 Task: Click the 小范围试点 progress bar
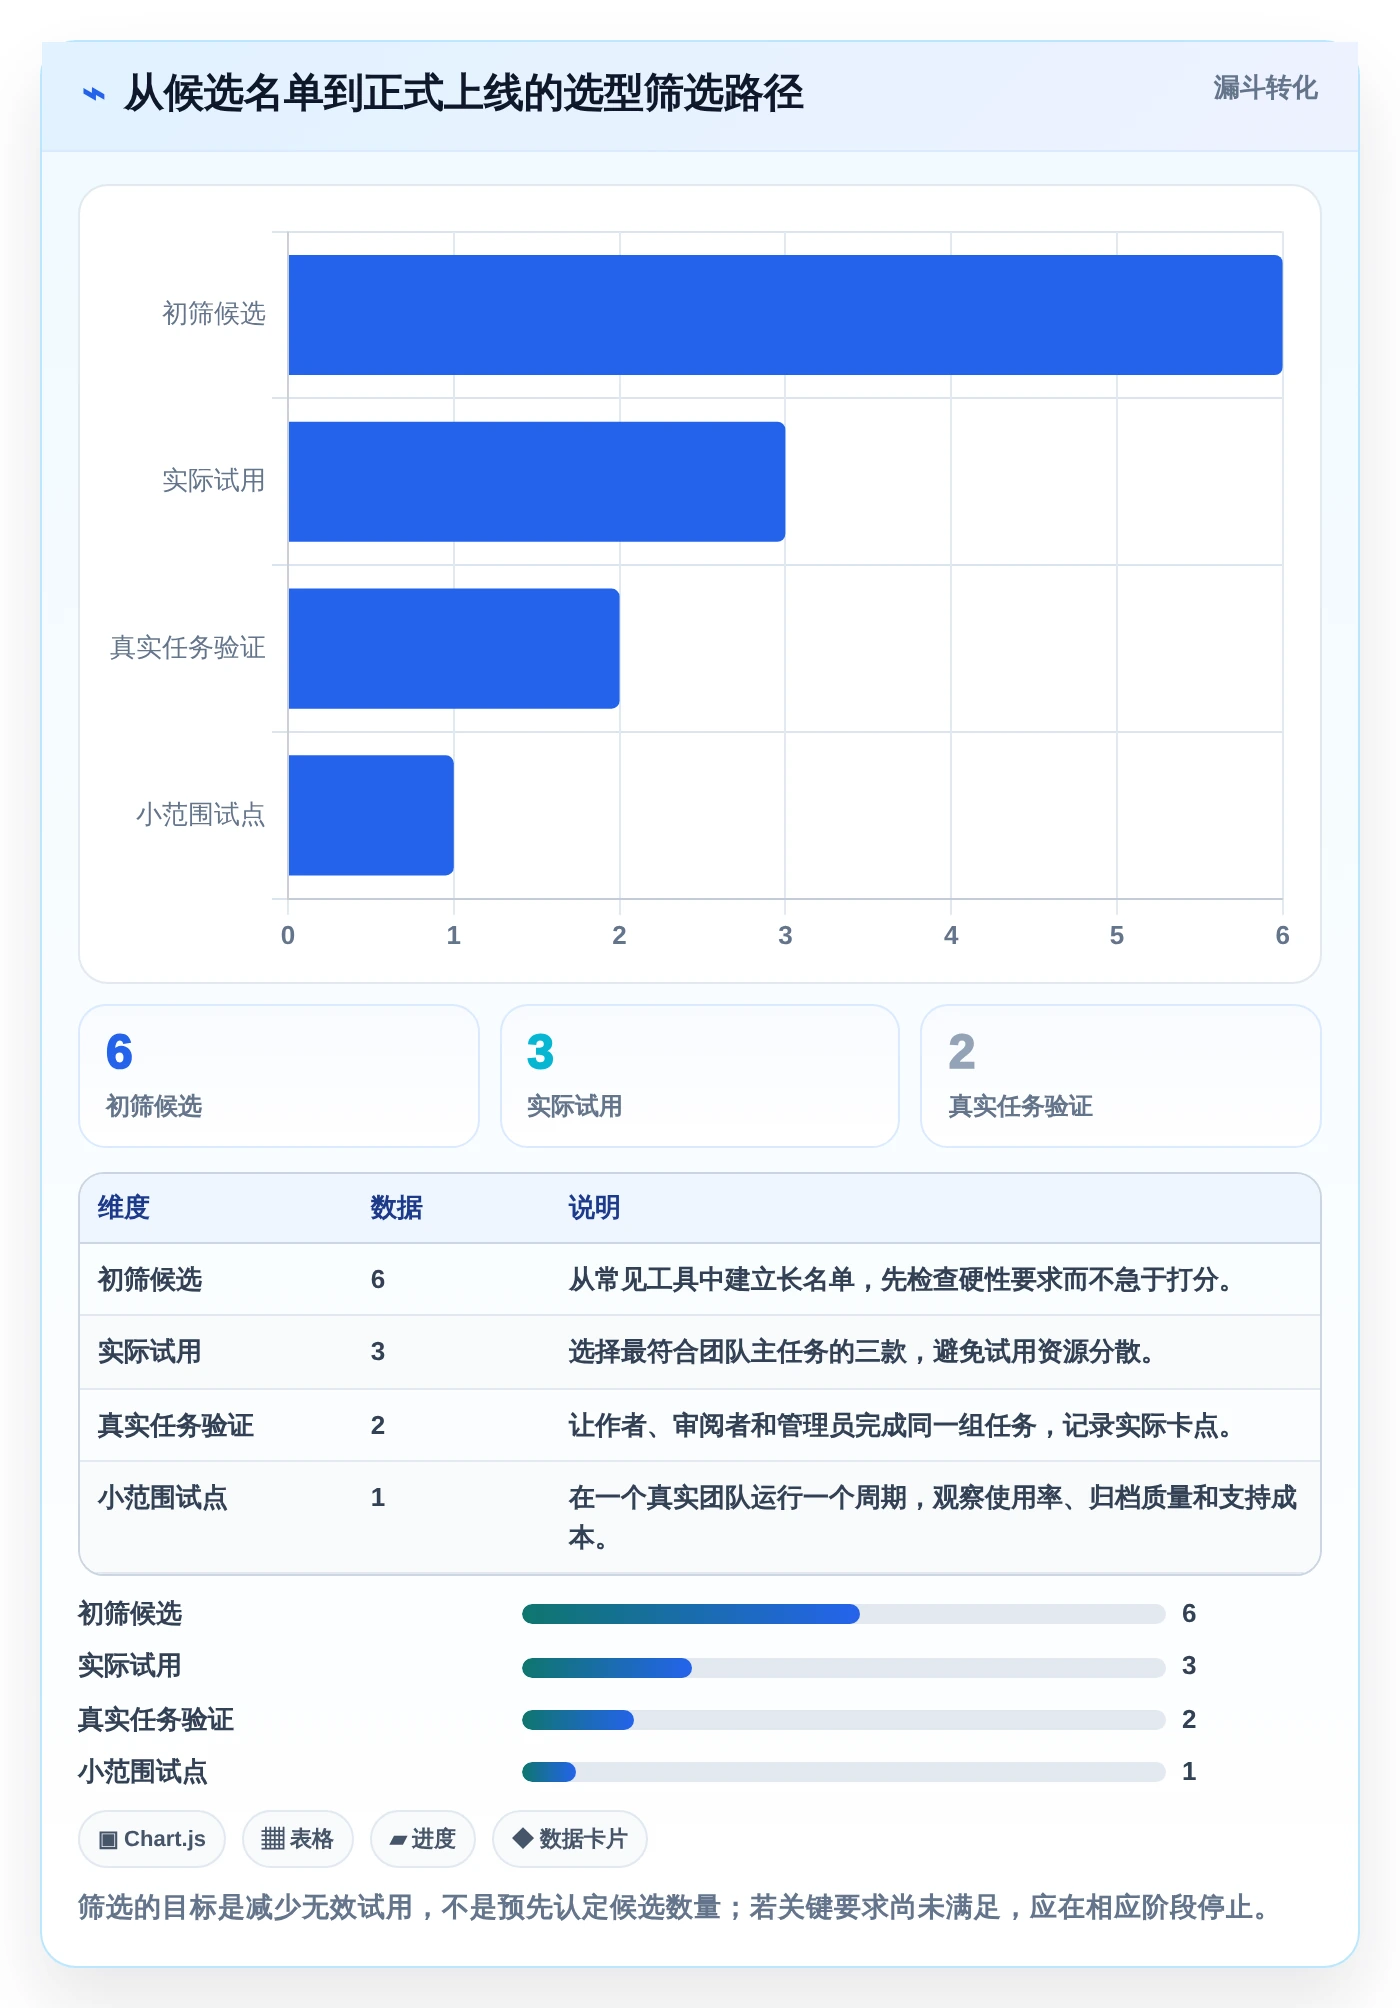(844, 1772)
